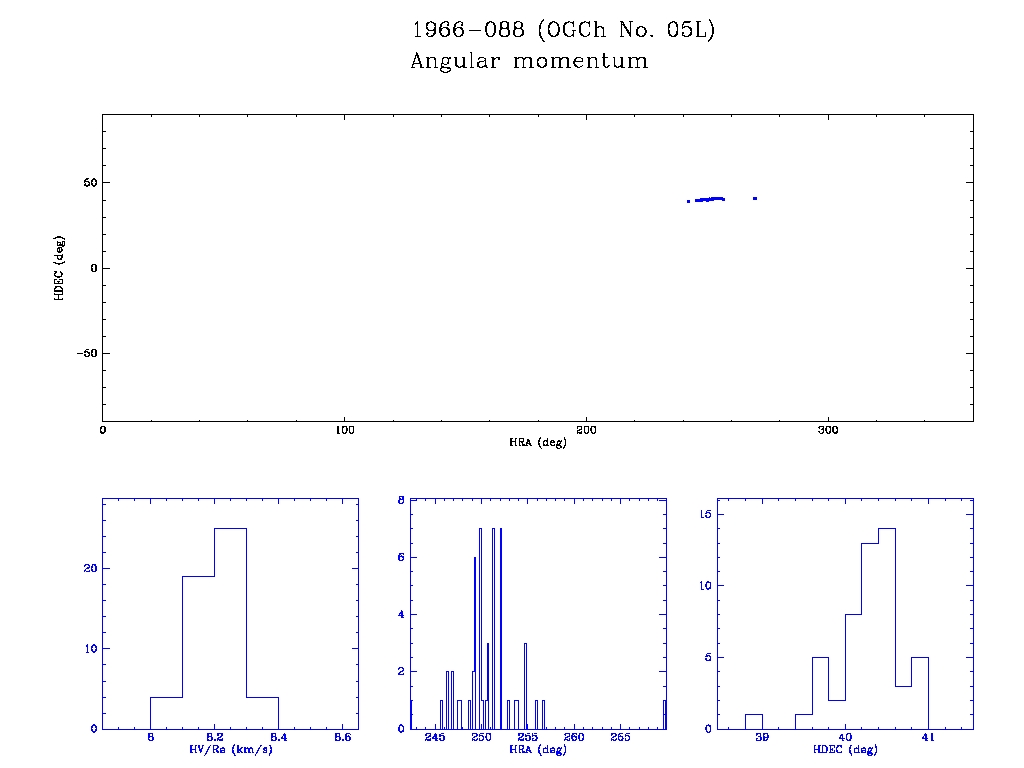1024x768 pixels.
Task: Select the "Angular momentum" subtitle text
Action: (529, 62)
